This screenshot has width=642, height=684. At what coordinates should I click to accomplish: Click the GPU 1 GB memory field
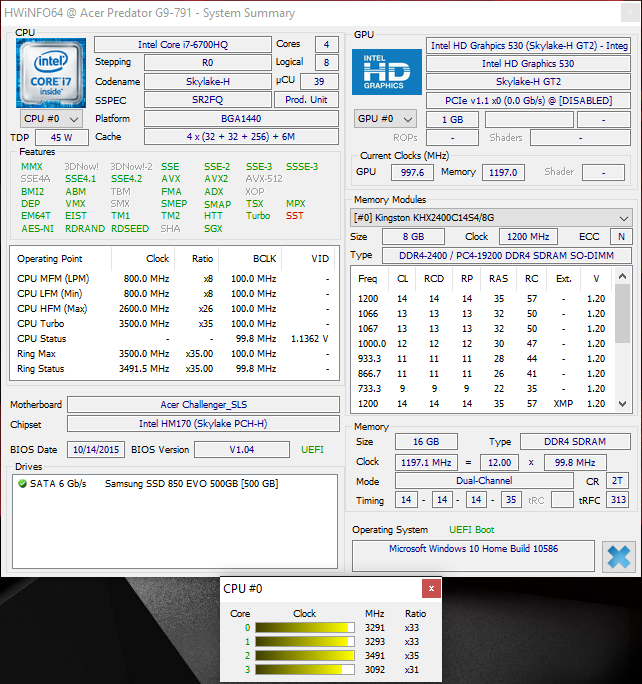(452, 120)
